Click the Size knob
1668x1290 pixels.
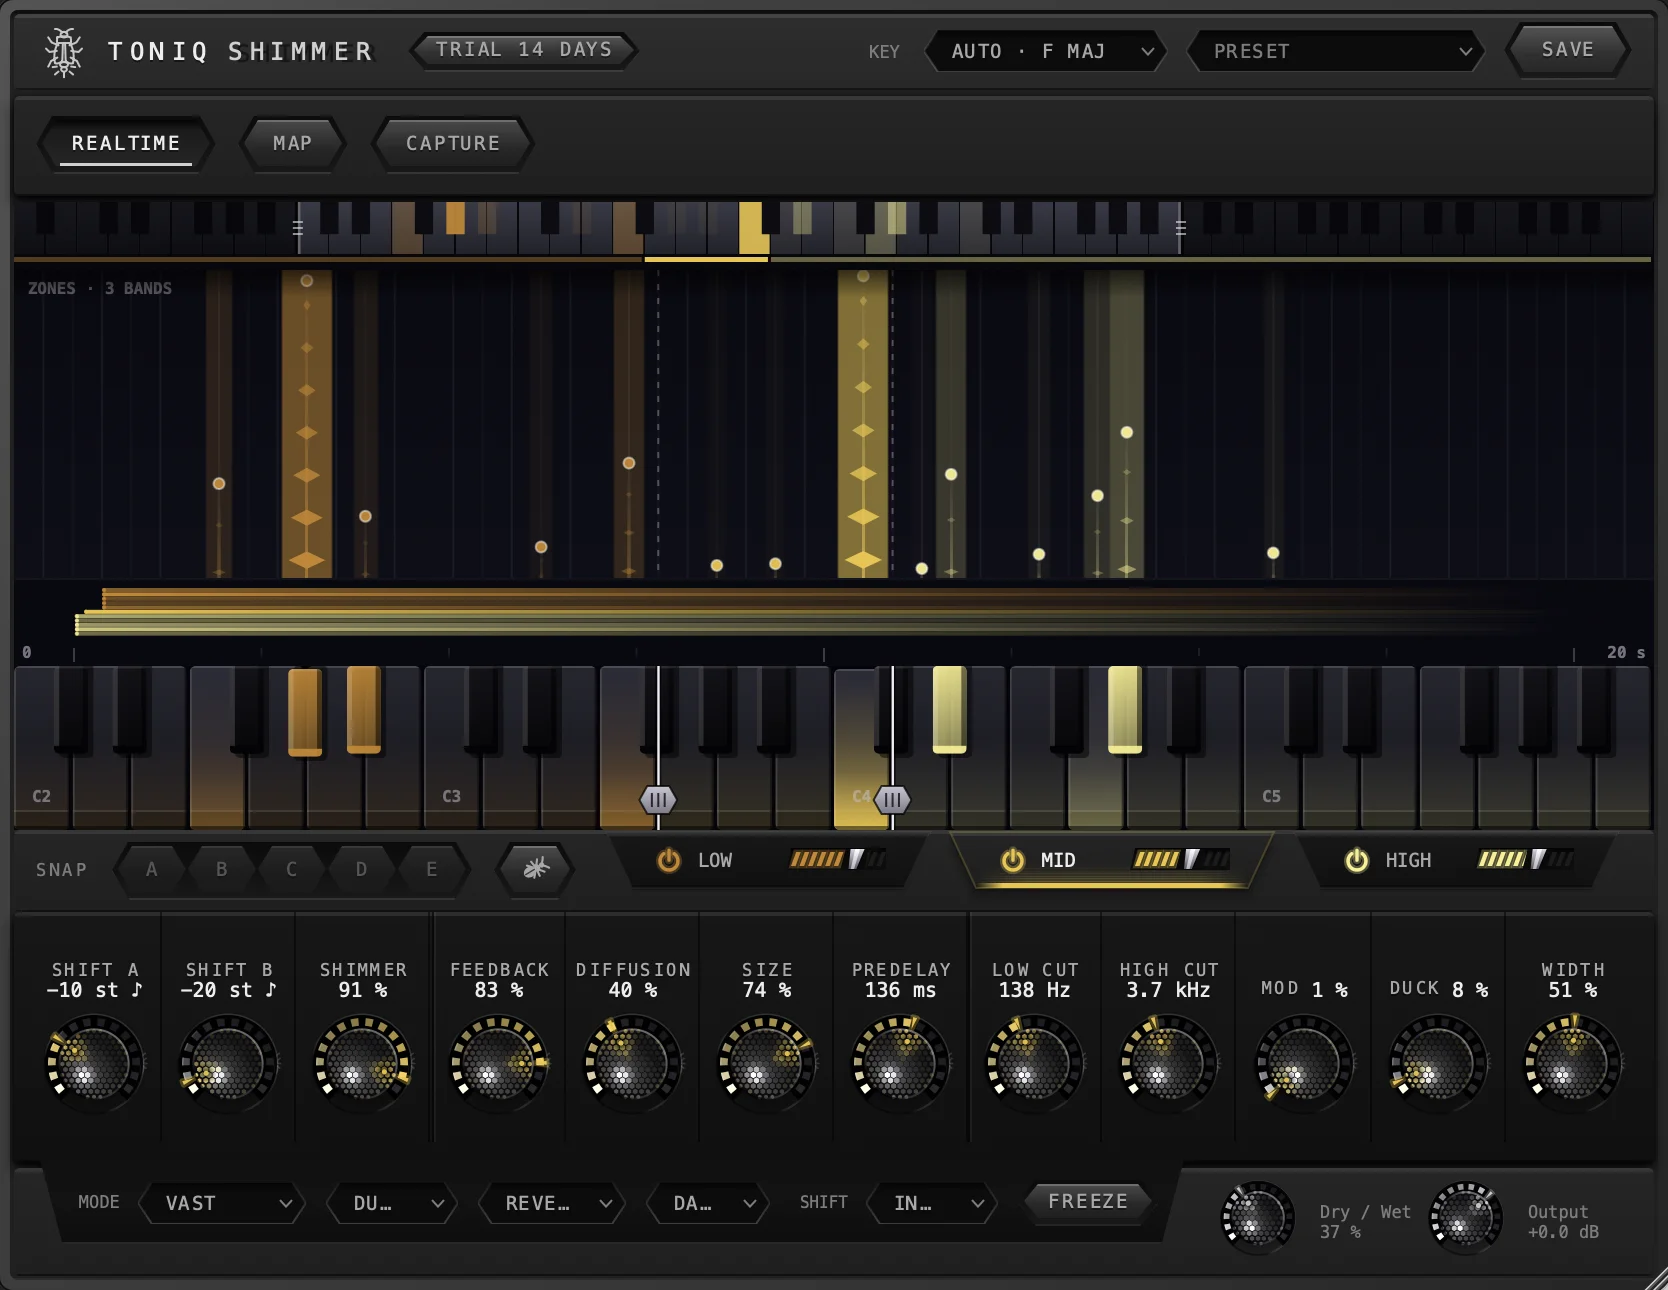[767, 1063]
